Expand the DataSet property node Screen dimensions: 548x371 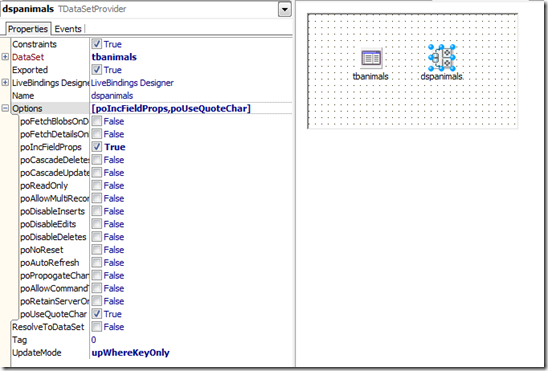coord(5,57)
